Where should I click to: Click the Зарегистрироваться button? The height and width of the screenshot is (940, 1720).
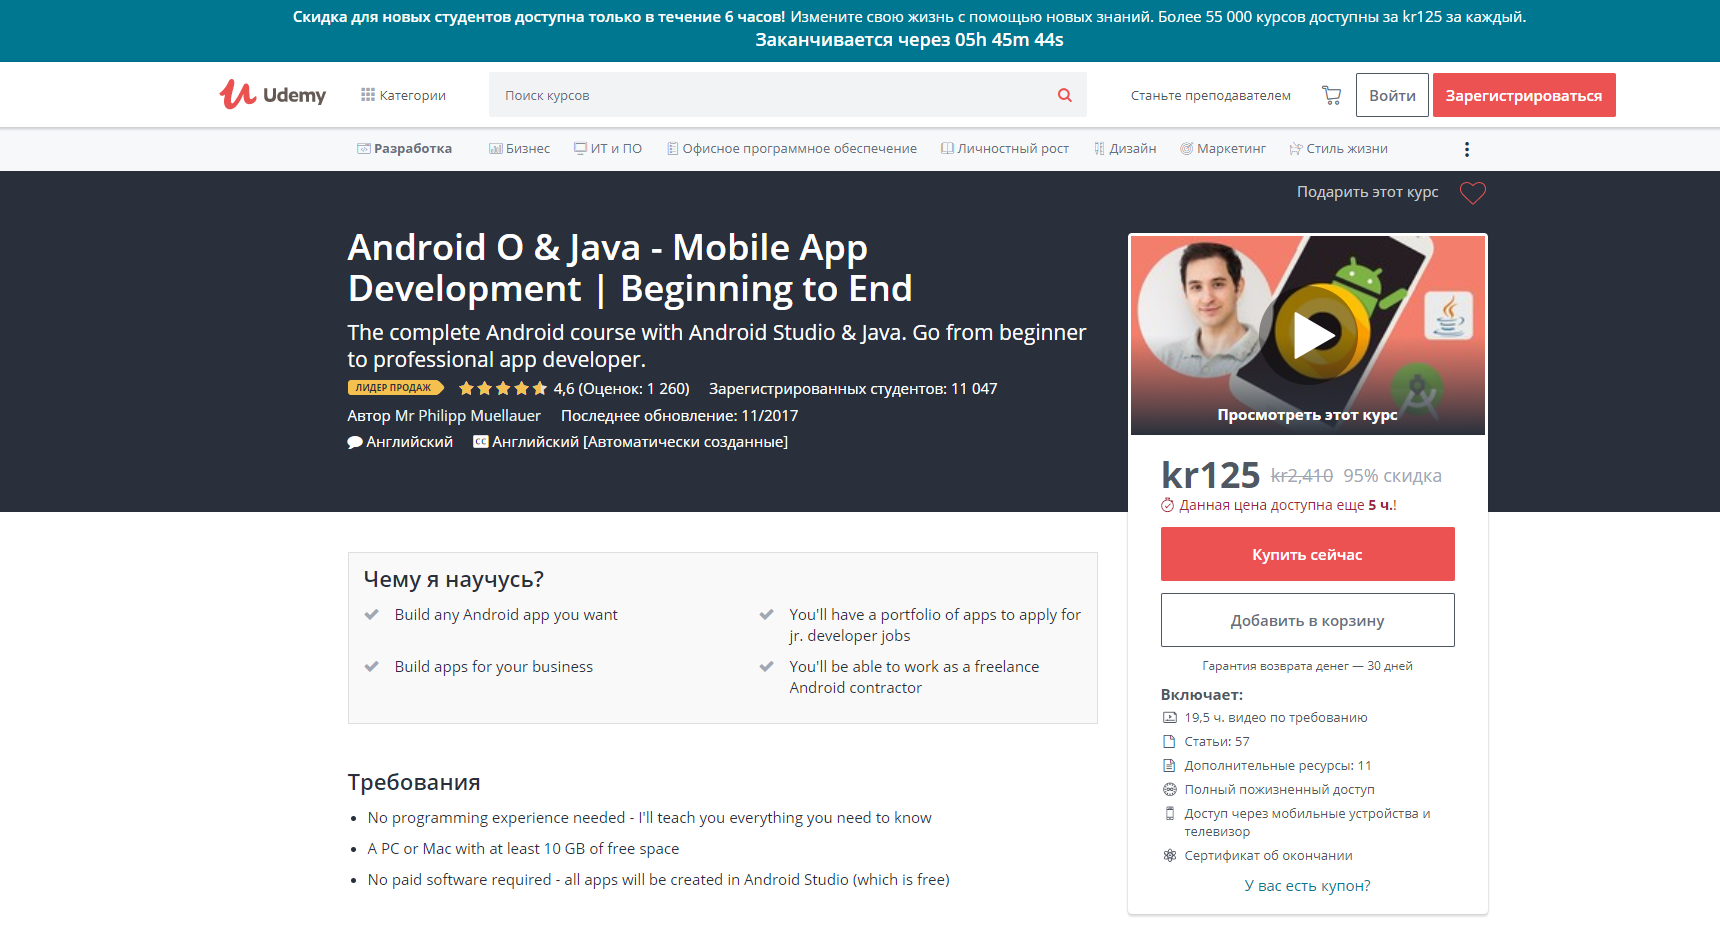click(x=1524, y=95)
